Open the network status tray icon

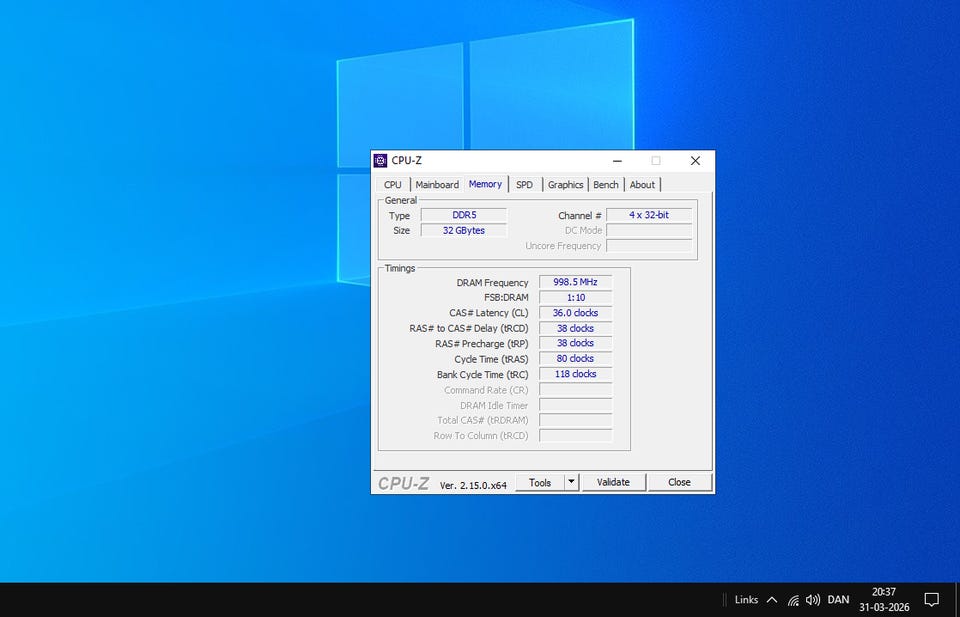click(x=793, y=600)
